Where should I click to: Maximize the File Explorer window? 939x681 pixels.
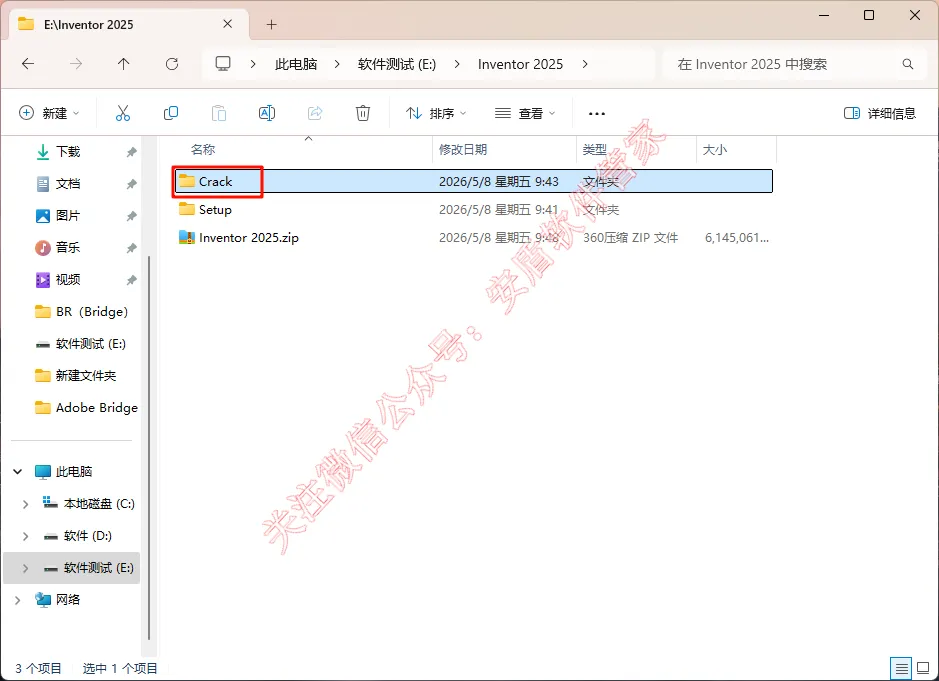pos(869,16)
